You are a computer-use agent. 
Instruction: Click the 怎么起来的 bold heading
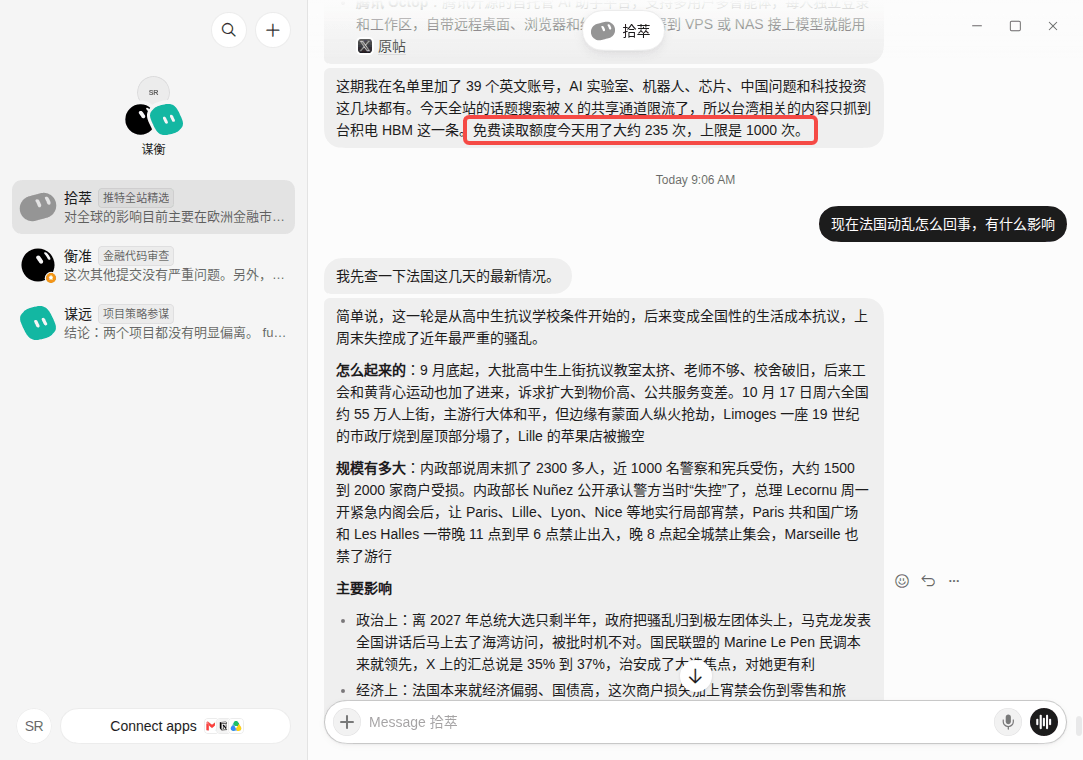coord(371,370)
